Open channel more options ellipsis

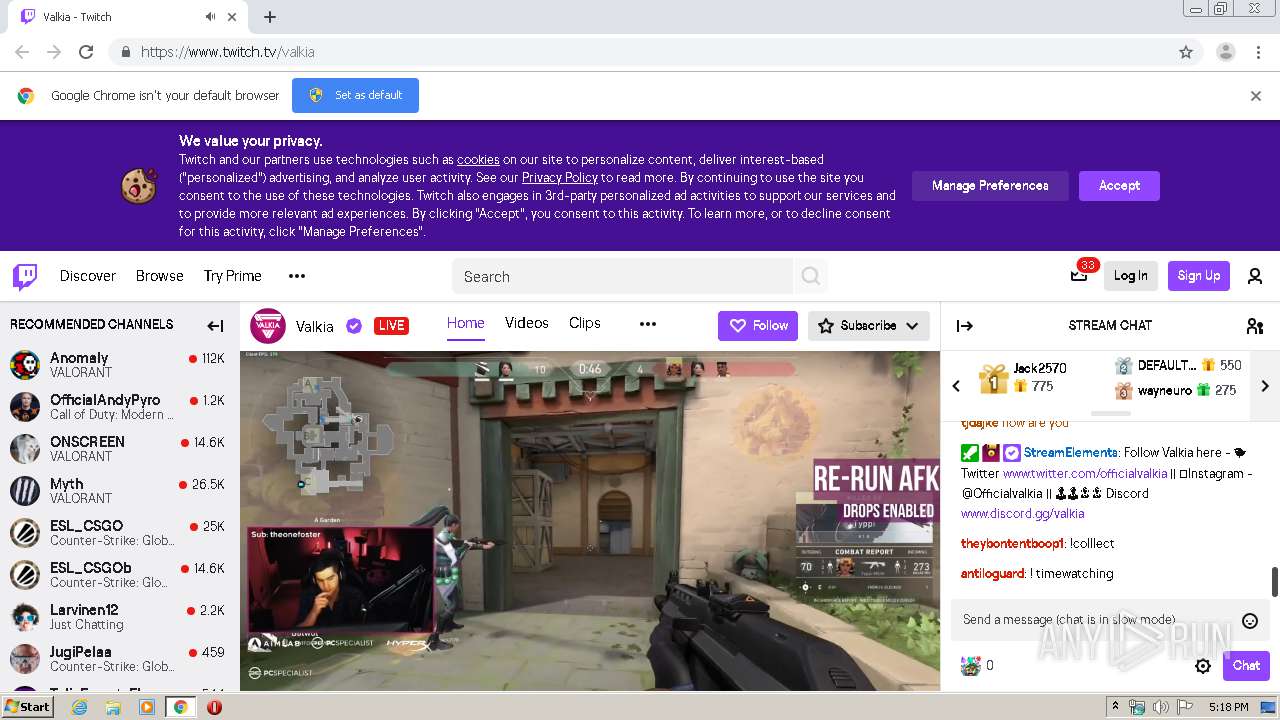tap(648, 324)
